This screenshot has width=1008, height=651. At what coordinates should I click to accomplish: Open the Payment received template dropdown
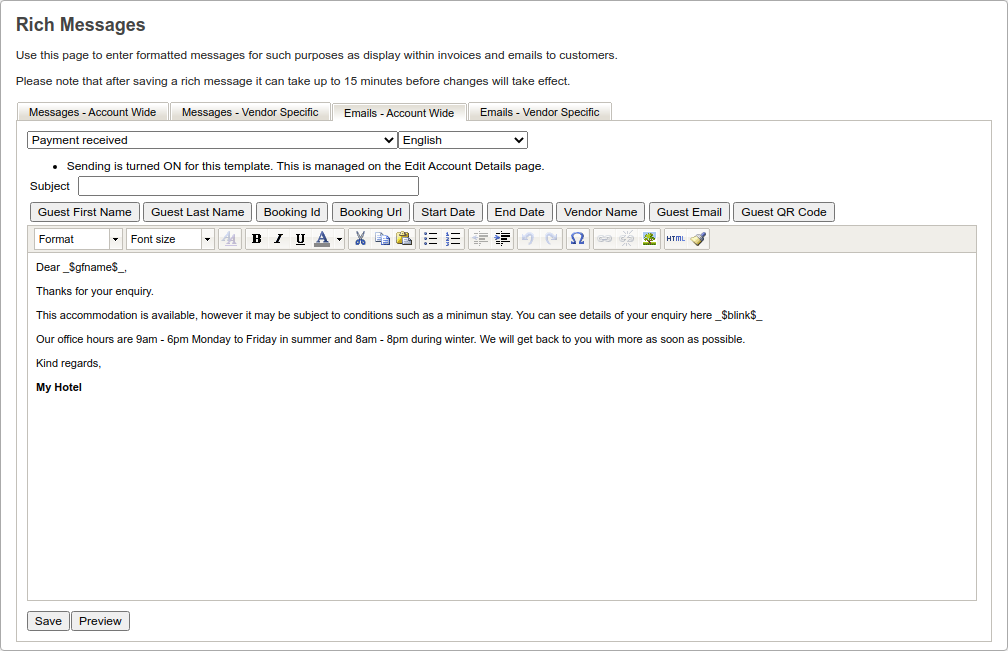(x=212, y=140)
